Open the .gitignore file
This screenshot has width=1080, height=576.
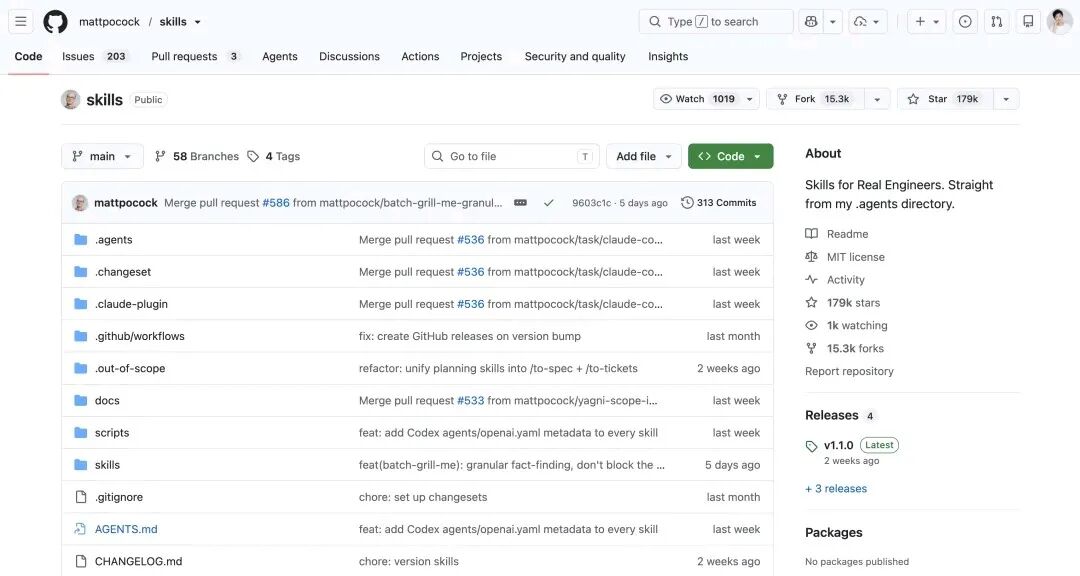pos(118,497)
